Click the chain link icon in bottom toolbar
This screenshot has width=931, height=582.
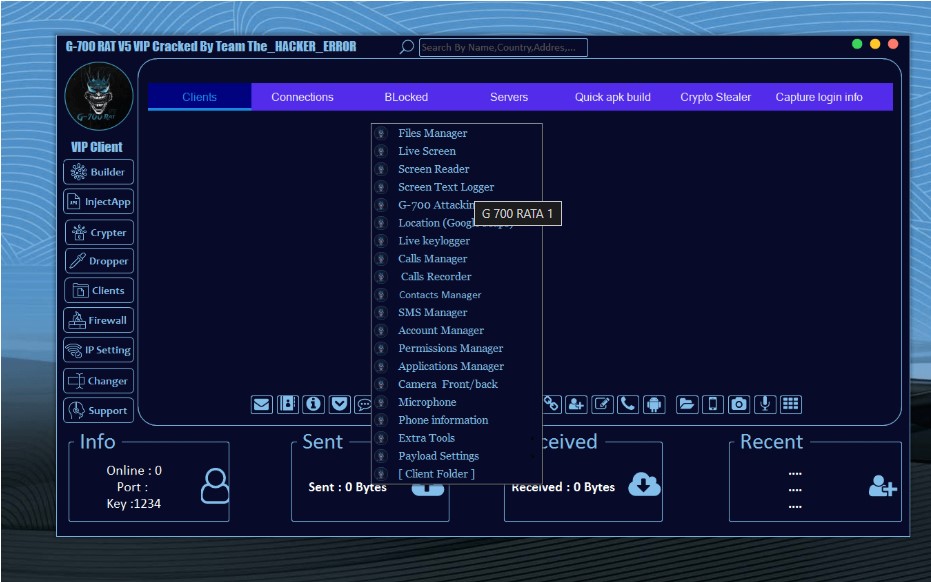552,404
